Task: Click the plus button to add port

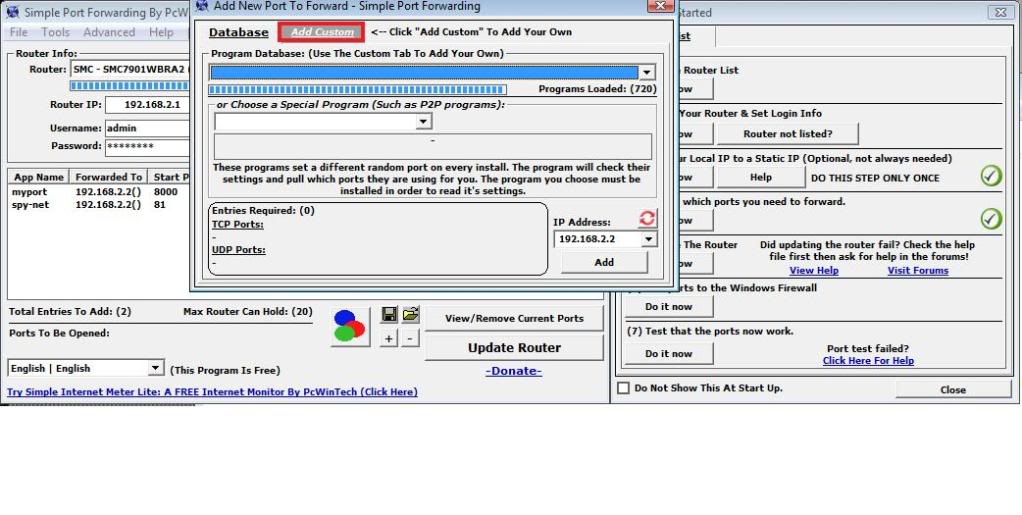Action: pyautogui.click(x=388, y=339)
